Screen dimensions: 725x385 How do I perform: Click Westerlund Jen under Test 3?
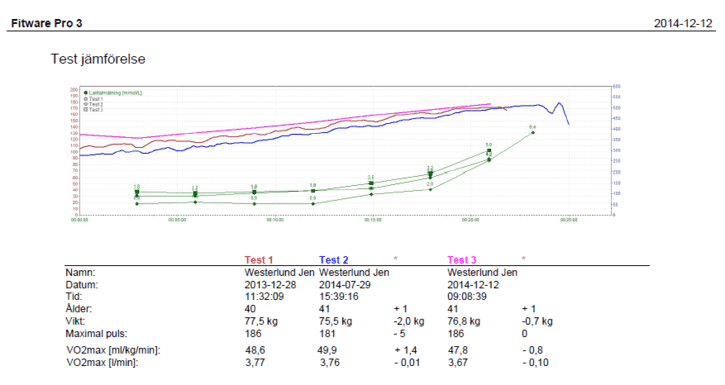tap(482, 273)
